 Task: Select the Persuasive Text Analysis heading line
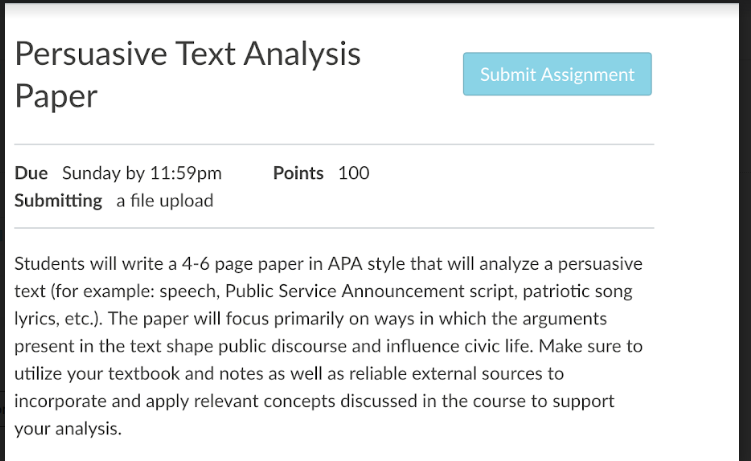188,54
